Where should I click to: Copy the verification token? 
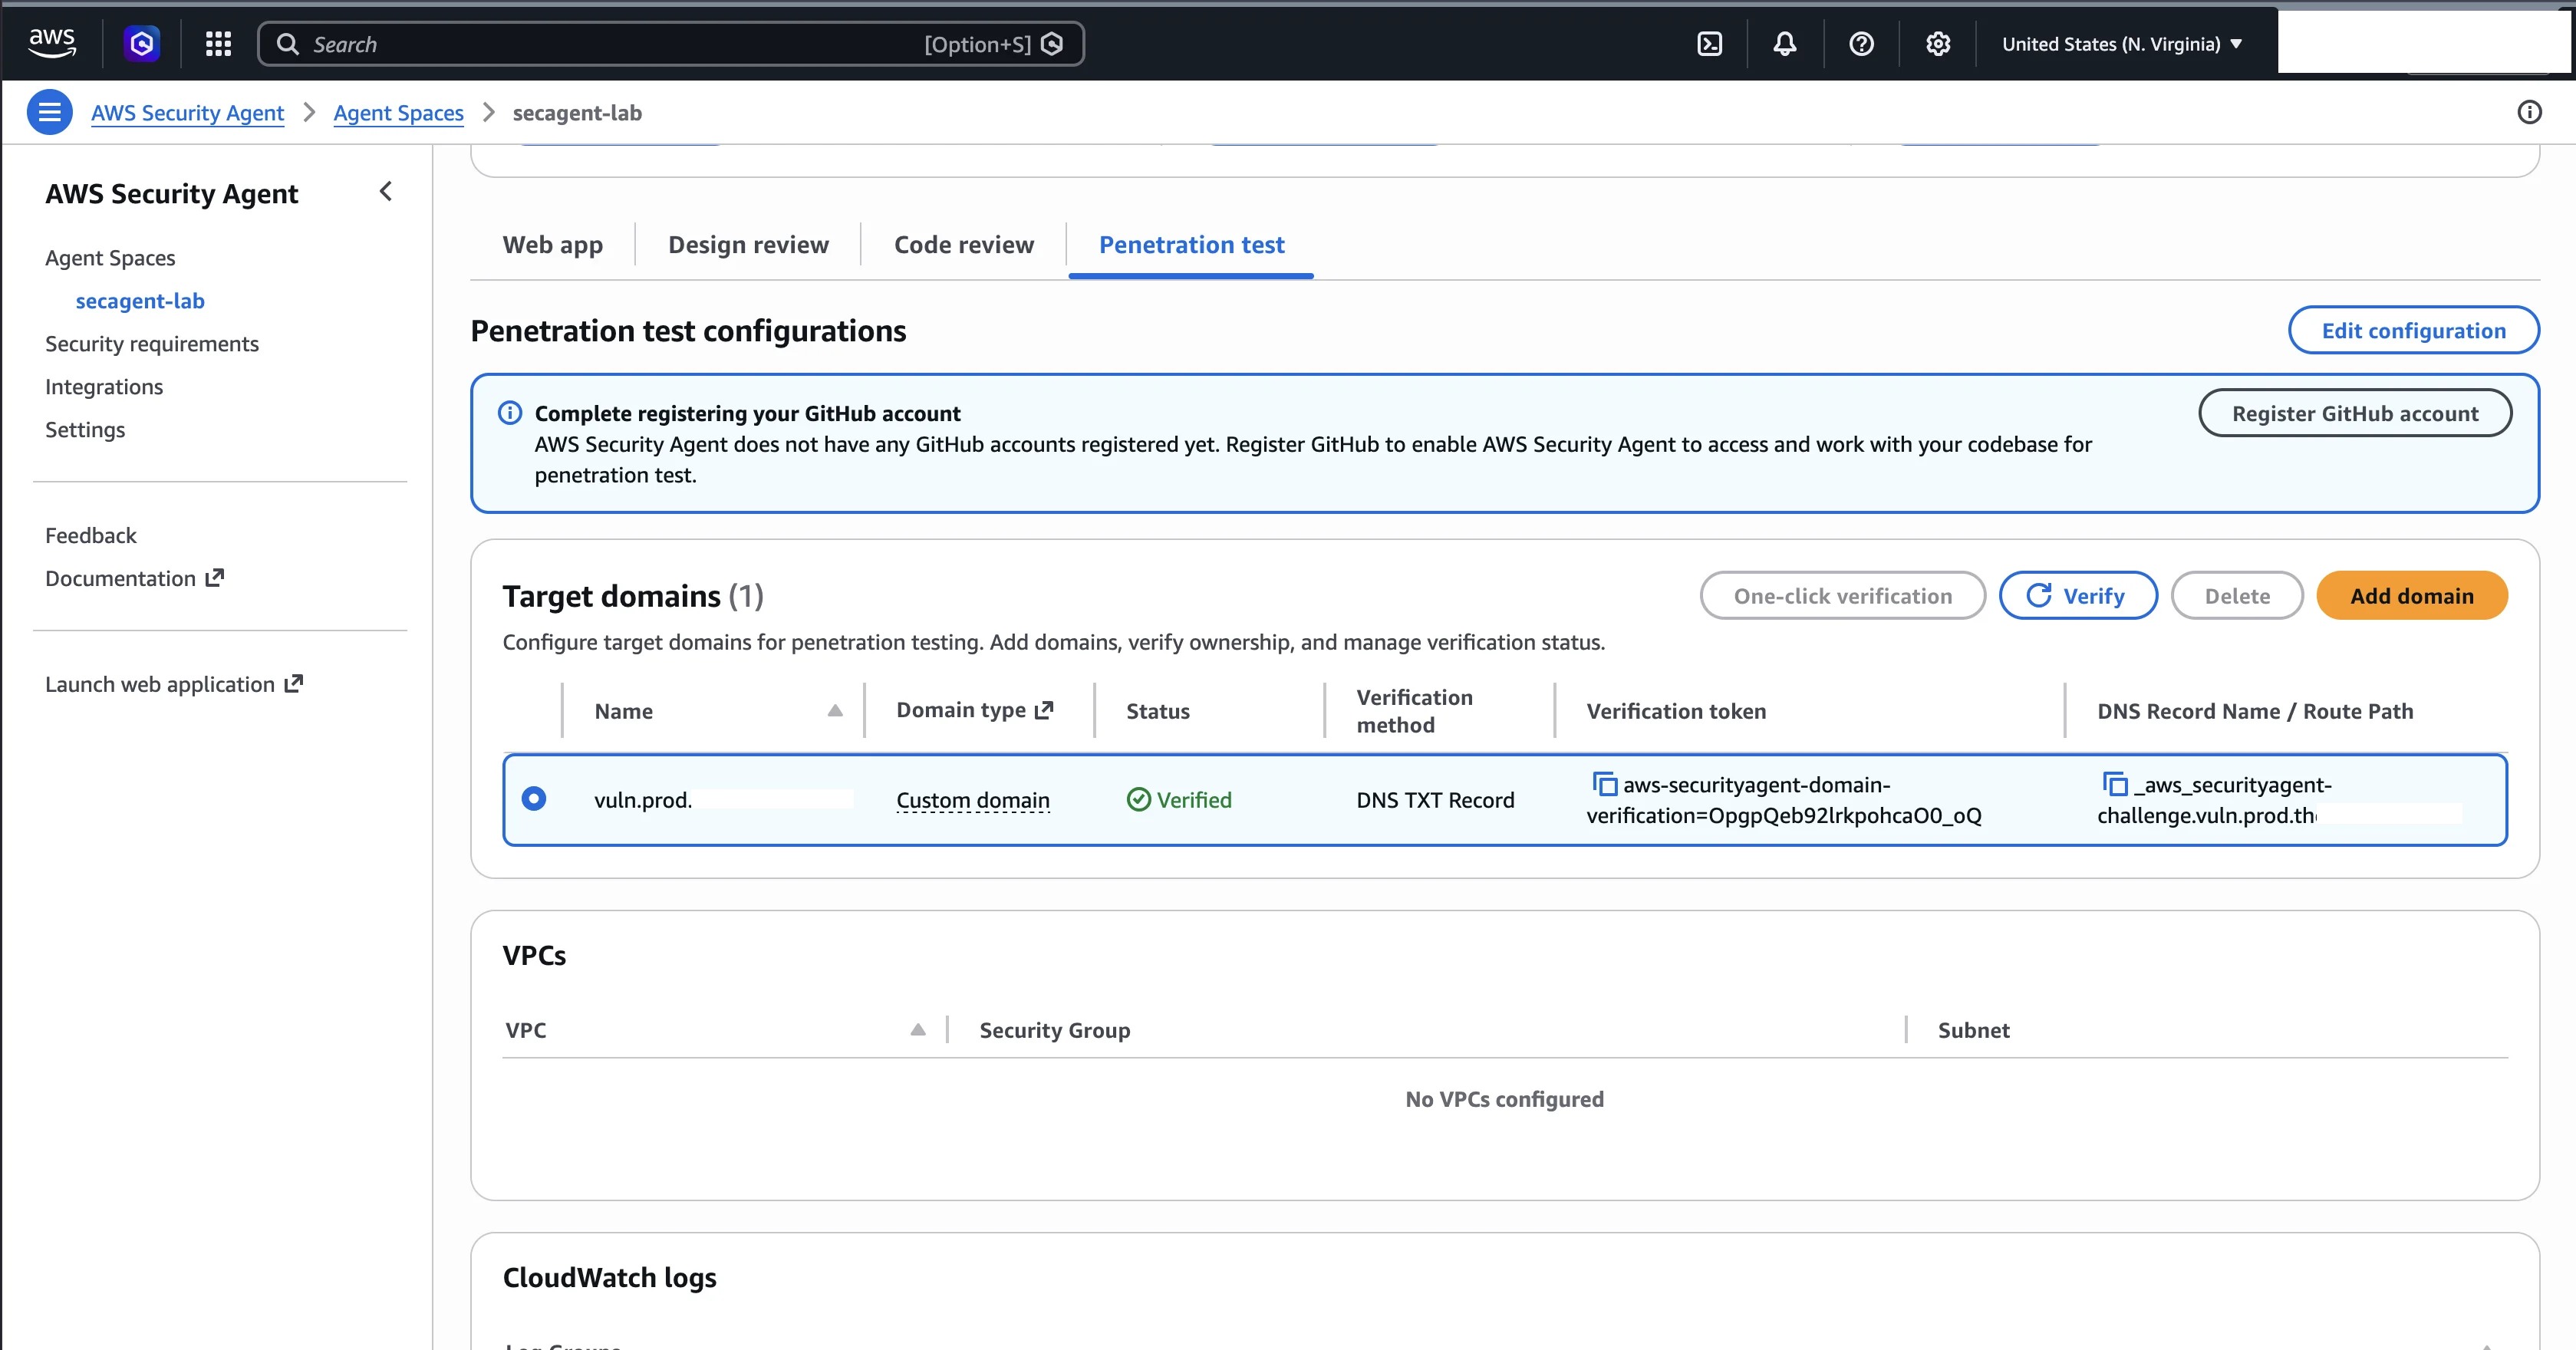point(1604,784)
